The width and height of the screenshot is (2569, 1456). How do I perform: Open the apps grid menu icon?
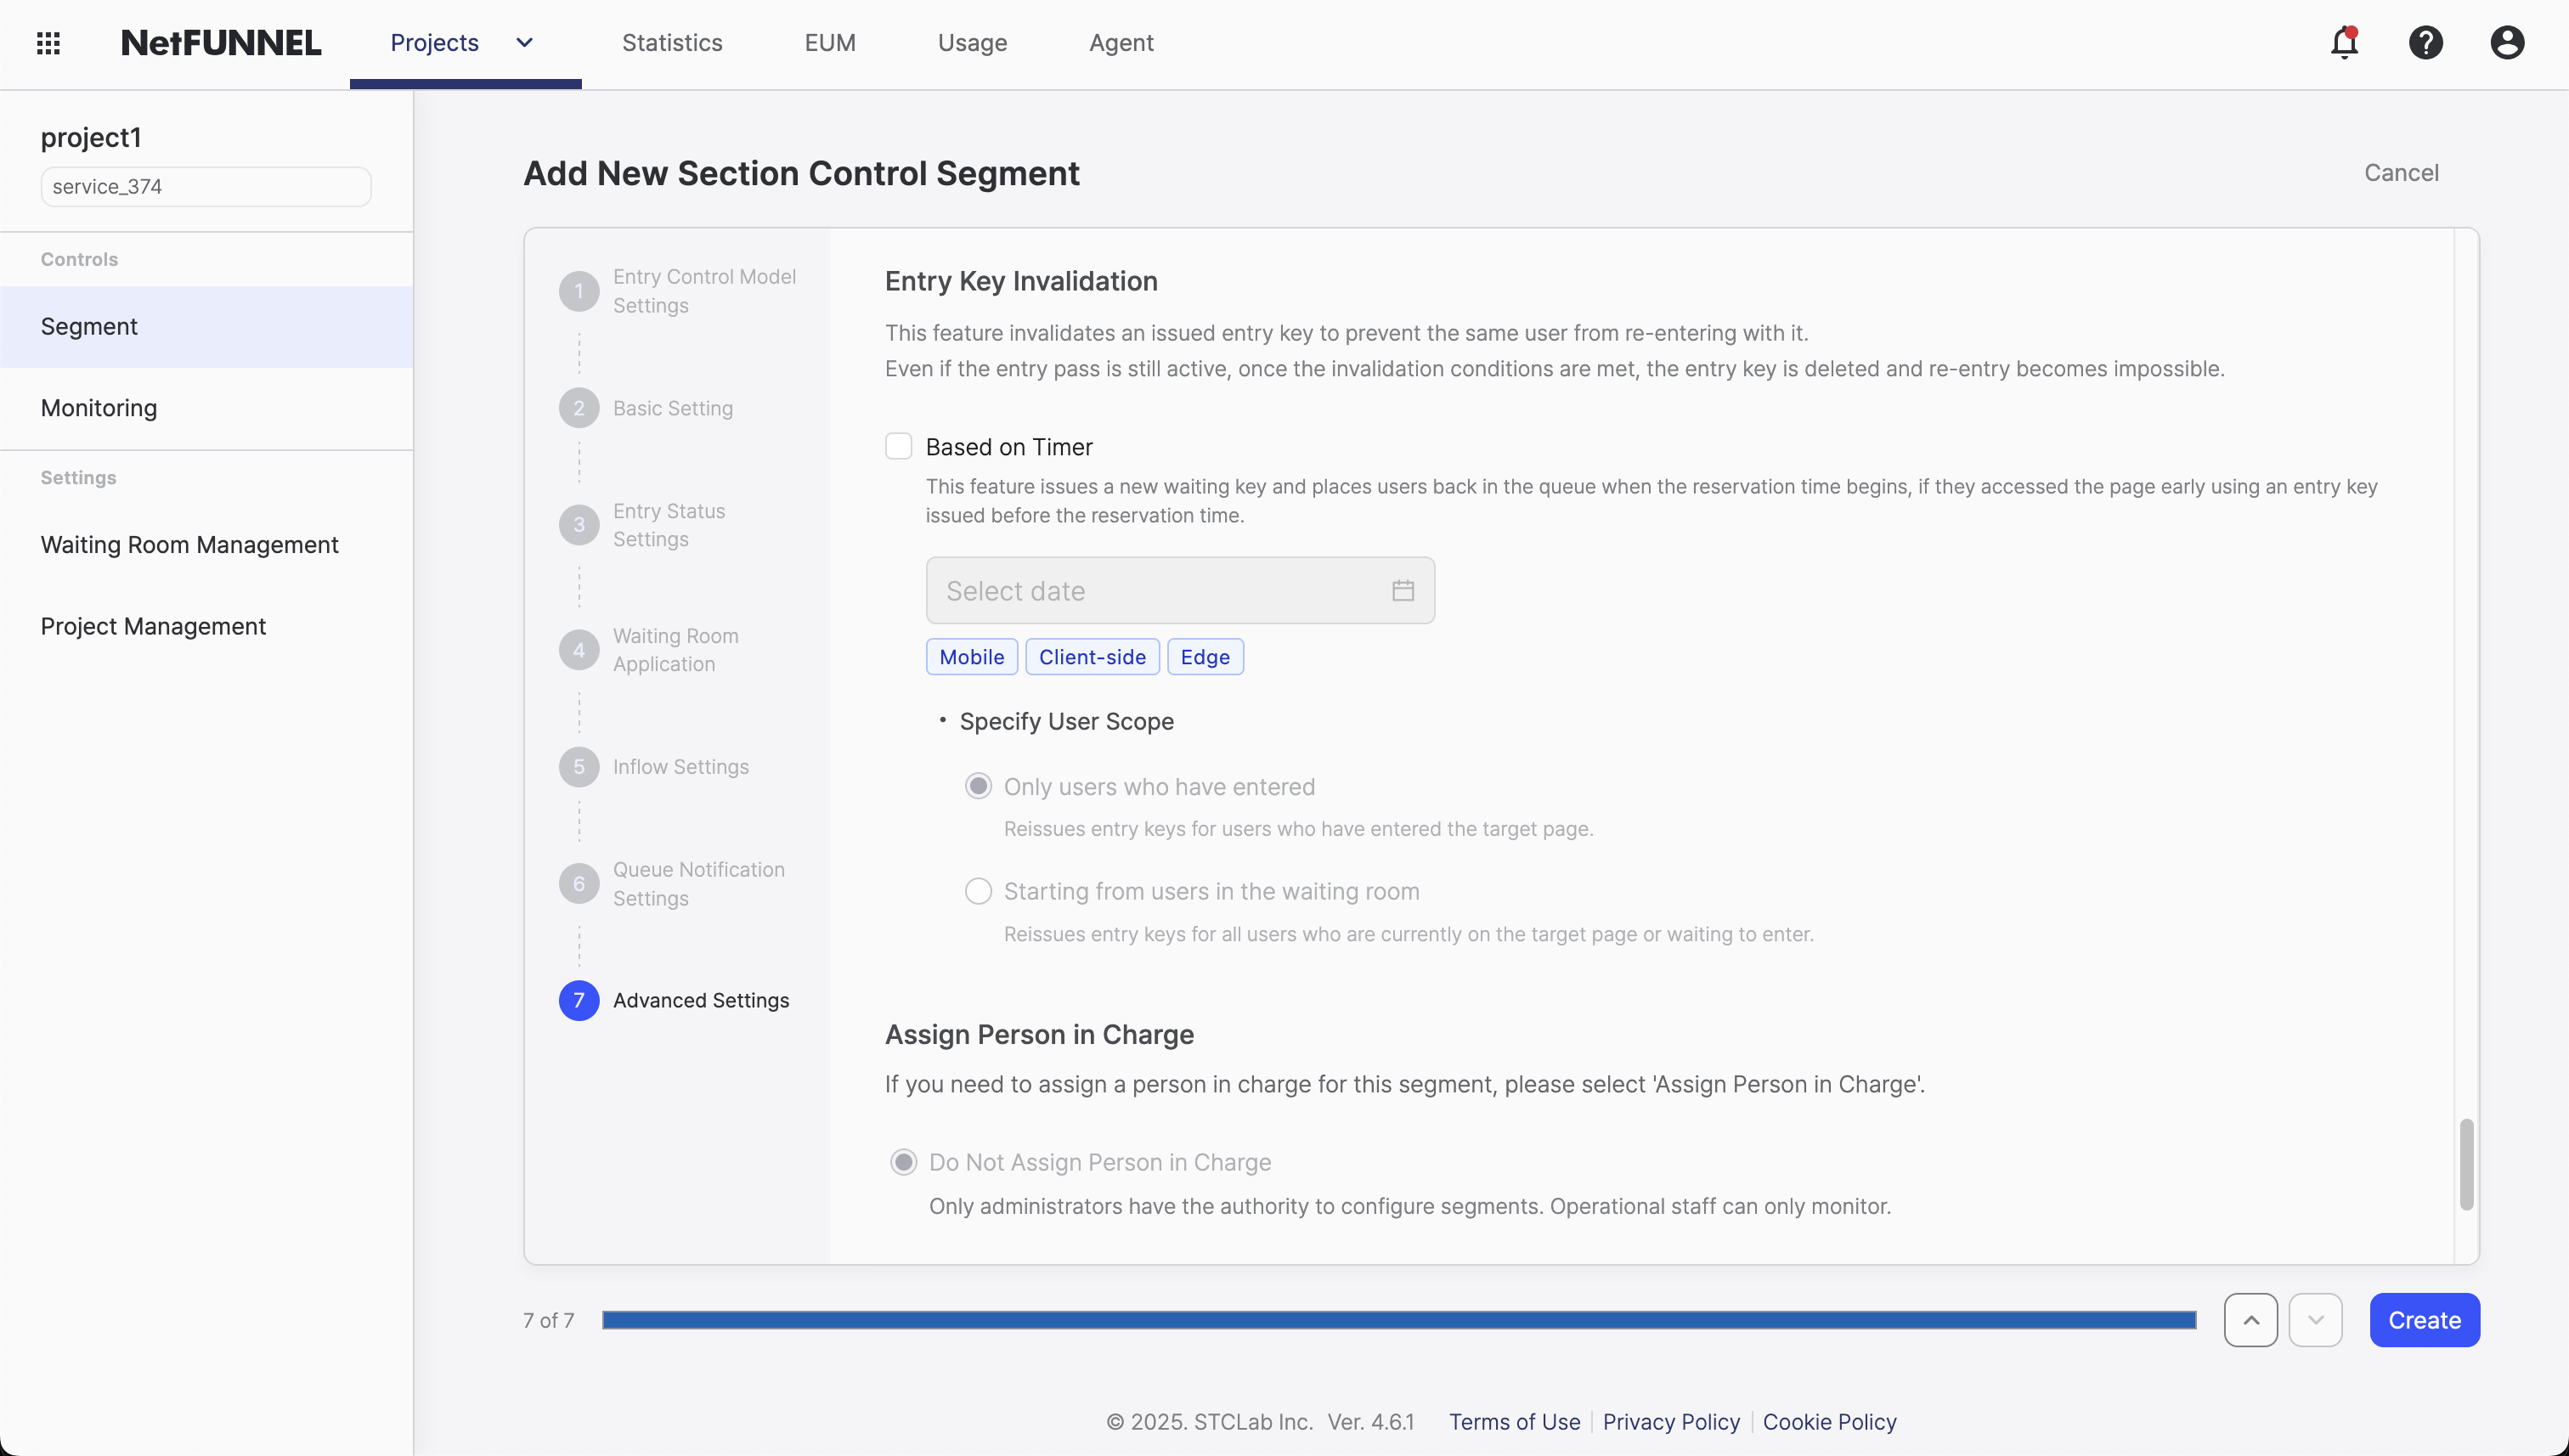click(48, 43)
